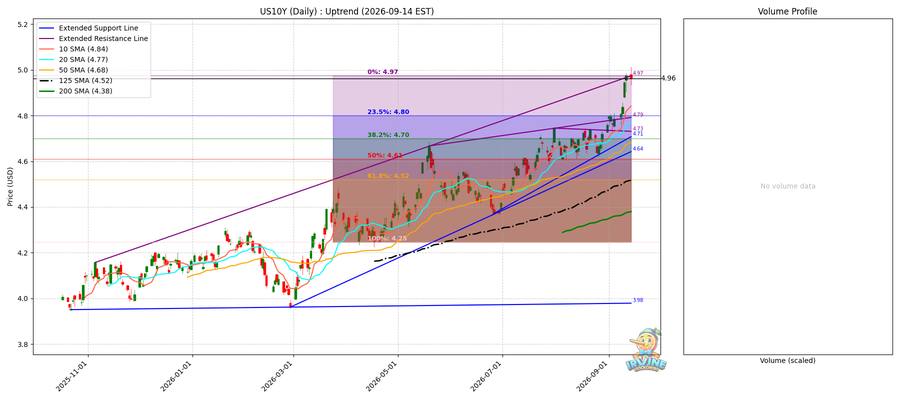Click the 2026-03-01 date axis label
This screenshot has width=900, height=400.
pyautogui.click(x=281, y=376)
